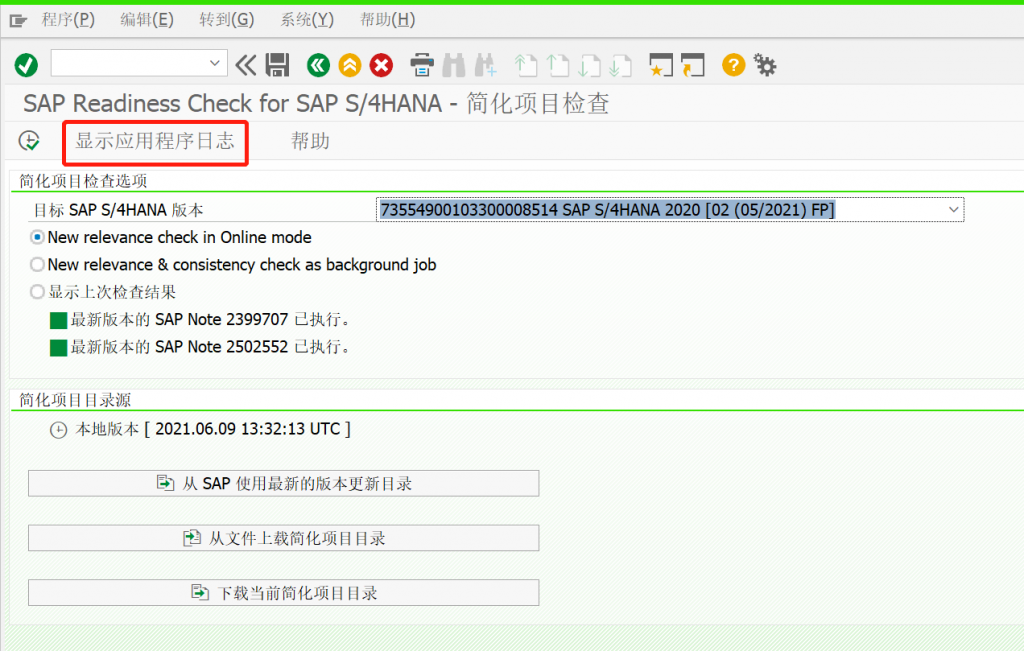Select New relevance & consistency check background job
The height and width of the screenshot is (651, 1024).
pyautogui.click(x=37, y=264)
